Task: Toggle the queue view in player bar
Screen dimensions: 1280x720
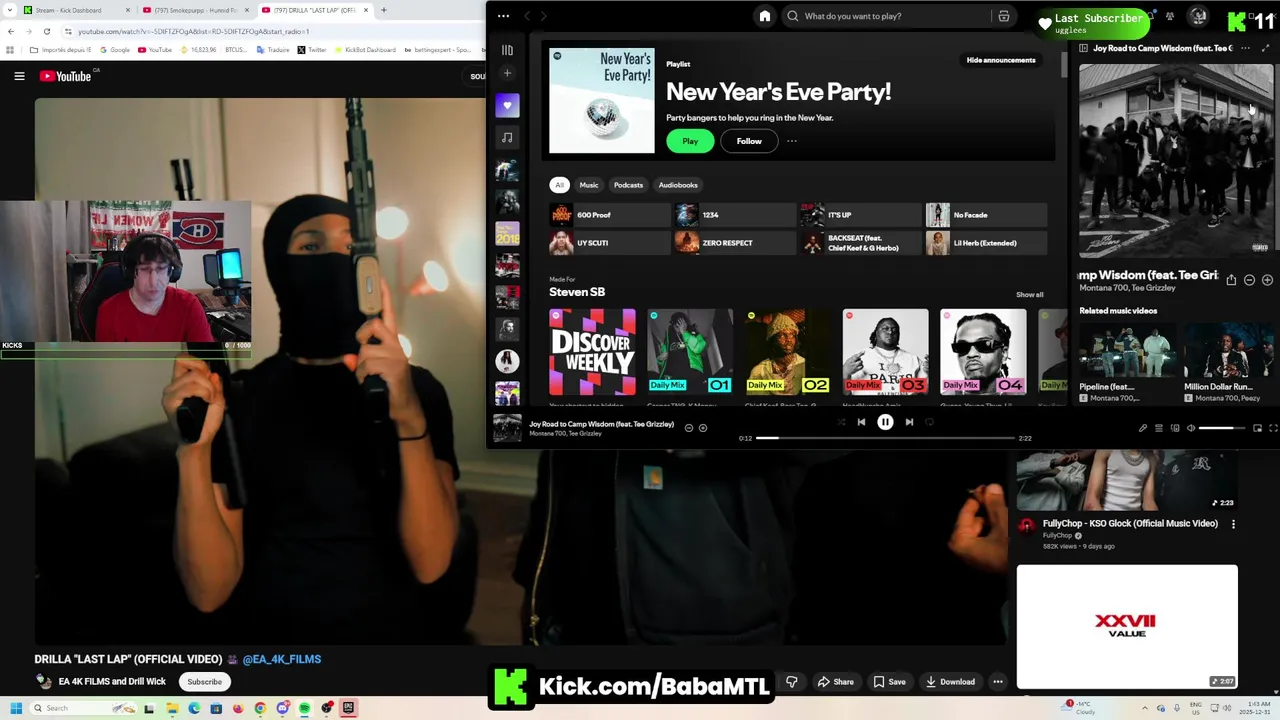Action: 1159,428
